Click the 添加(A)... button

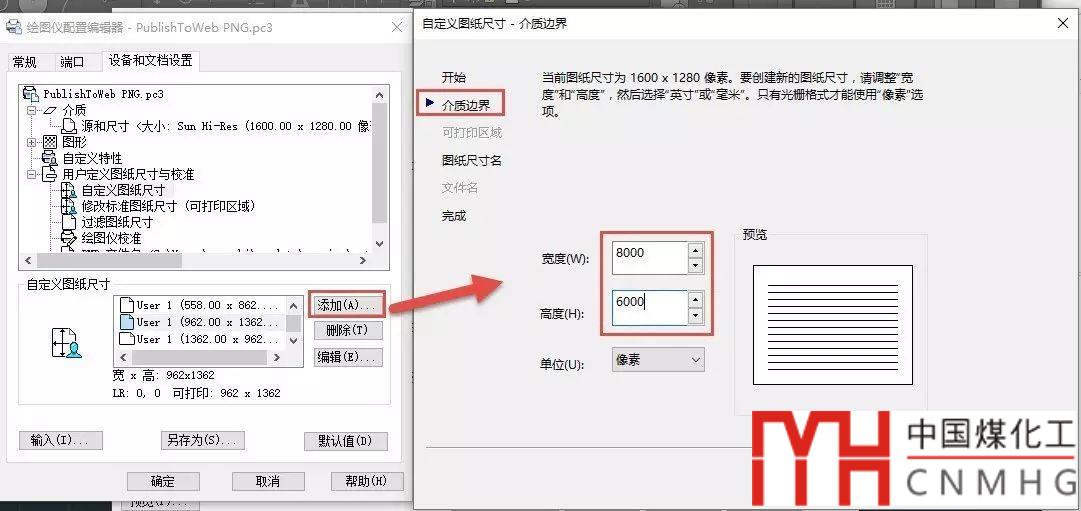point(347,304)
